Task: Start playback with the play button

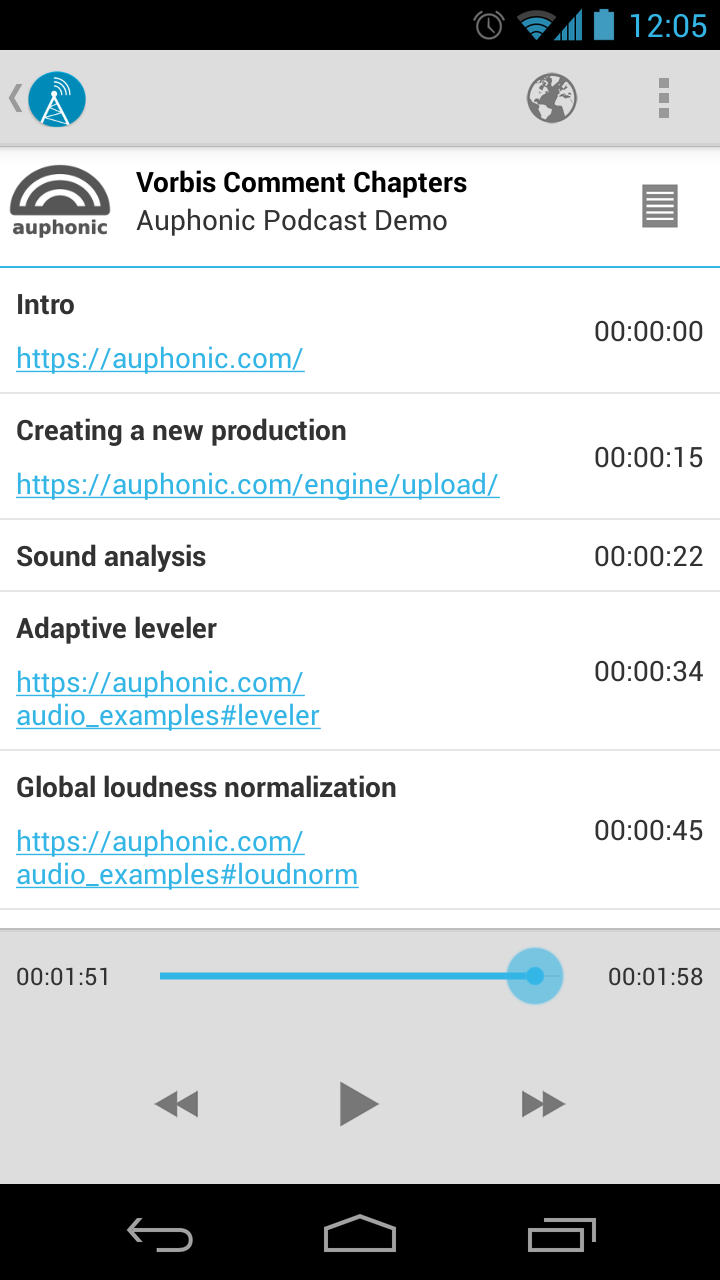Action: [x=359, y=1104]
